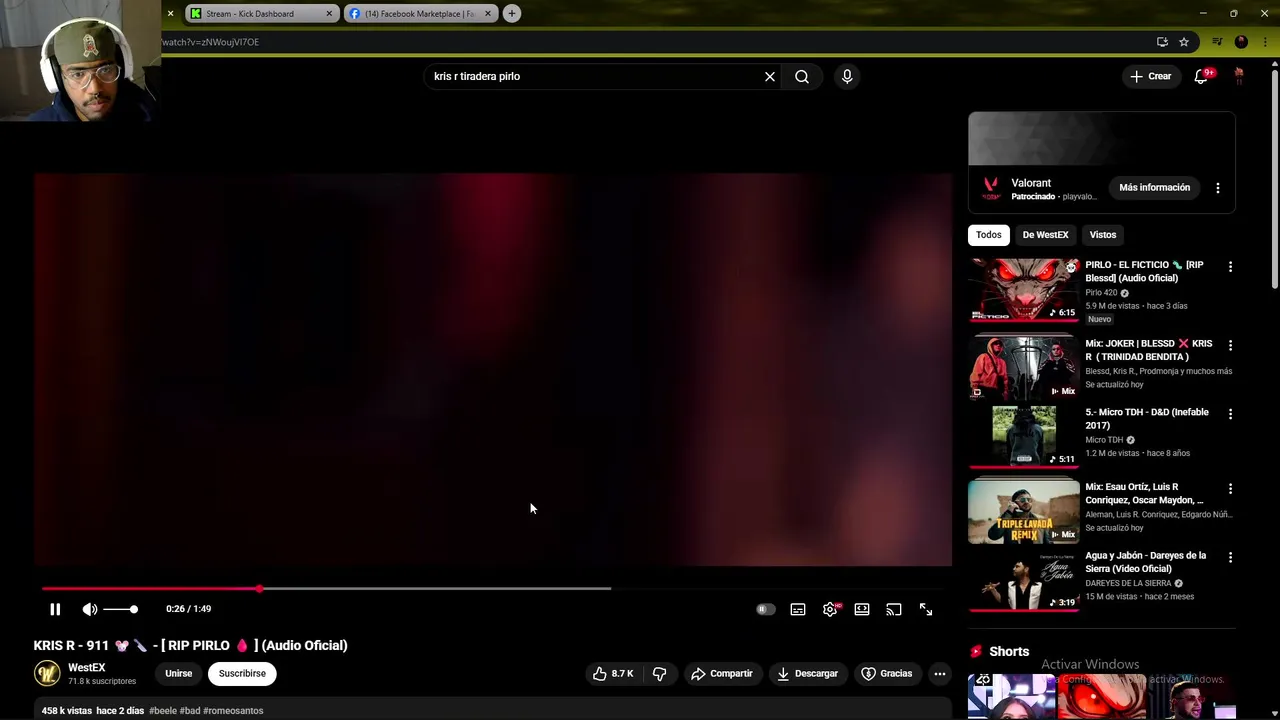Open the notifications bell
This screenshot has width=1280, height=720.
pos(1201,76)
